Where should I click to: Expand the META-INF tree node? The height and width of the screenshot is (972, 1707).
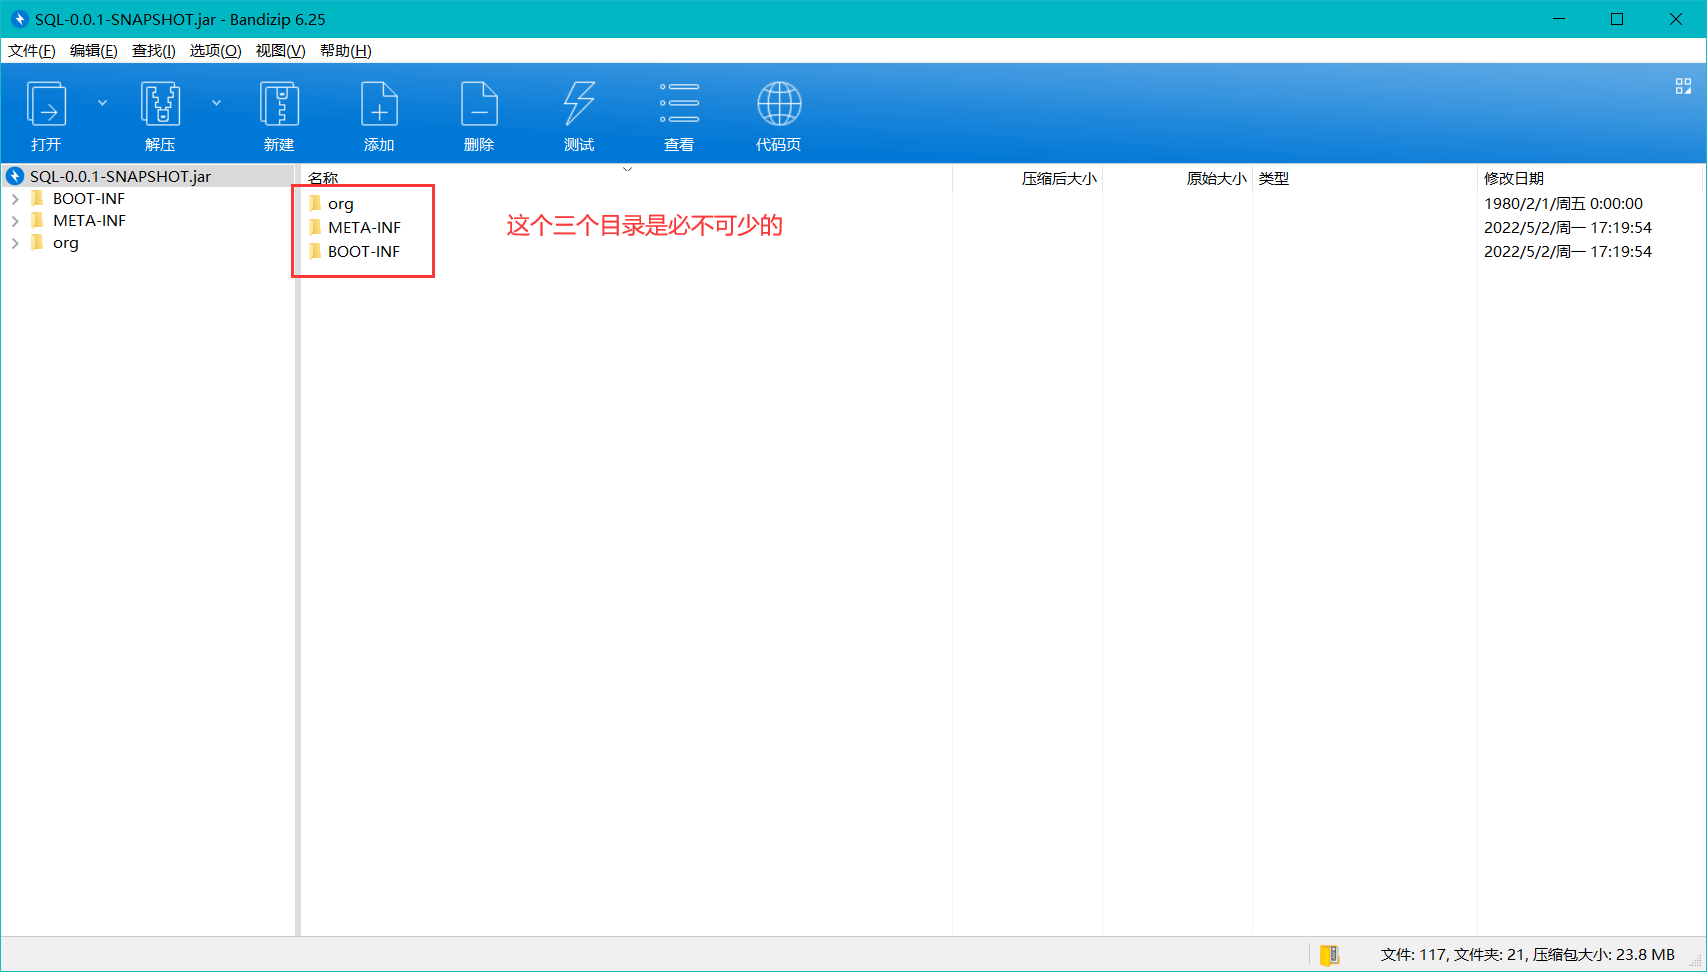pos(15,221)
